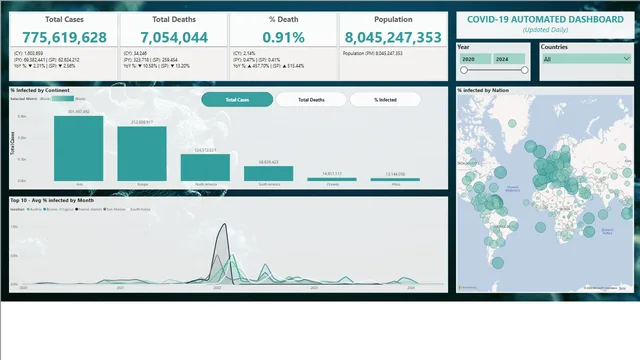Viewport: 640px width, 360px height.
Task: Switch metric to Total Deaths
Action: click(311, 100)
